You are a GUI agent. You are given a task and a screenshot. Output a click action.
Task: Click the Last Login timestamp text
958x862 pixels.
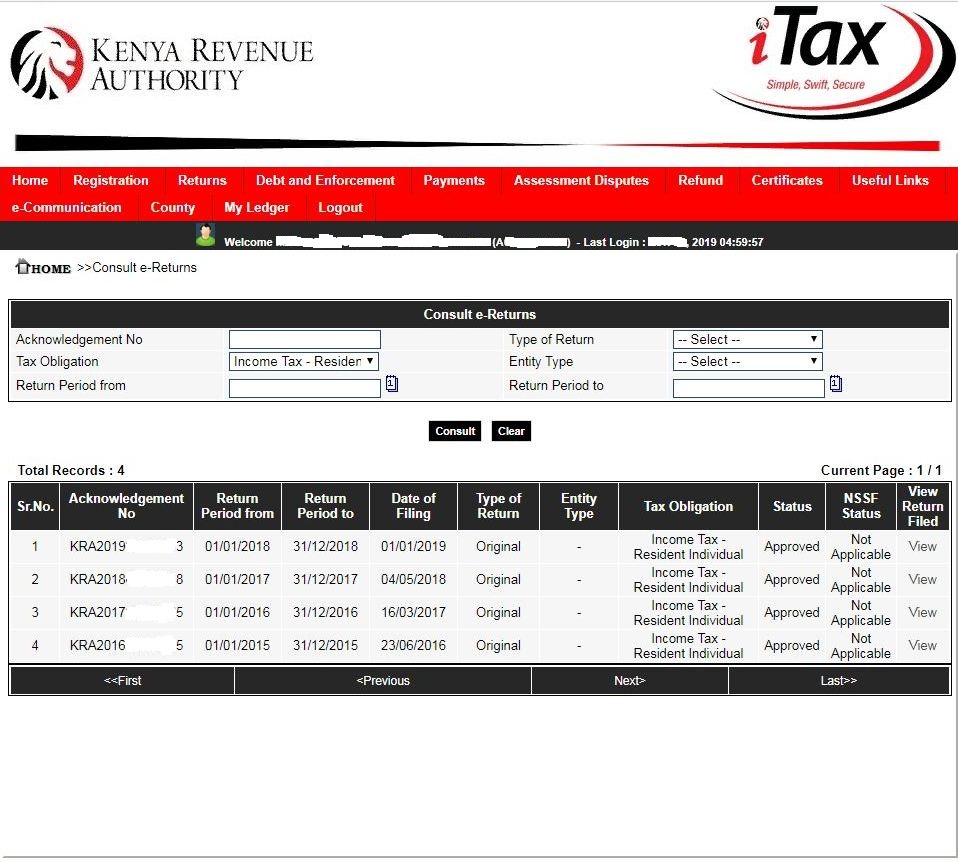pos(670,242)
